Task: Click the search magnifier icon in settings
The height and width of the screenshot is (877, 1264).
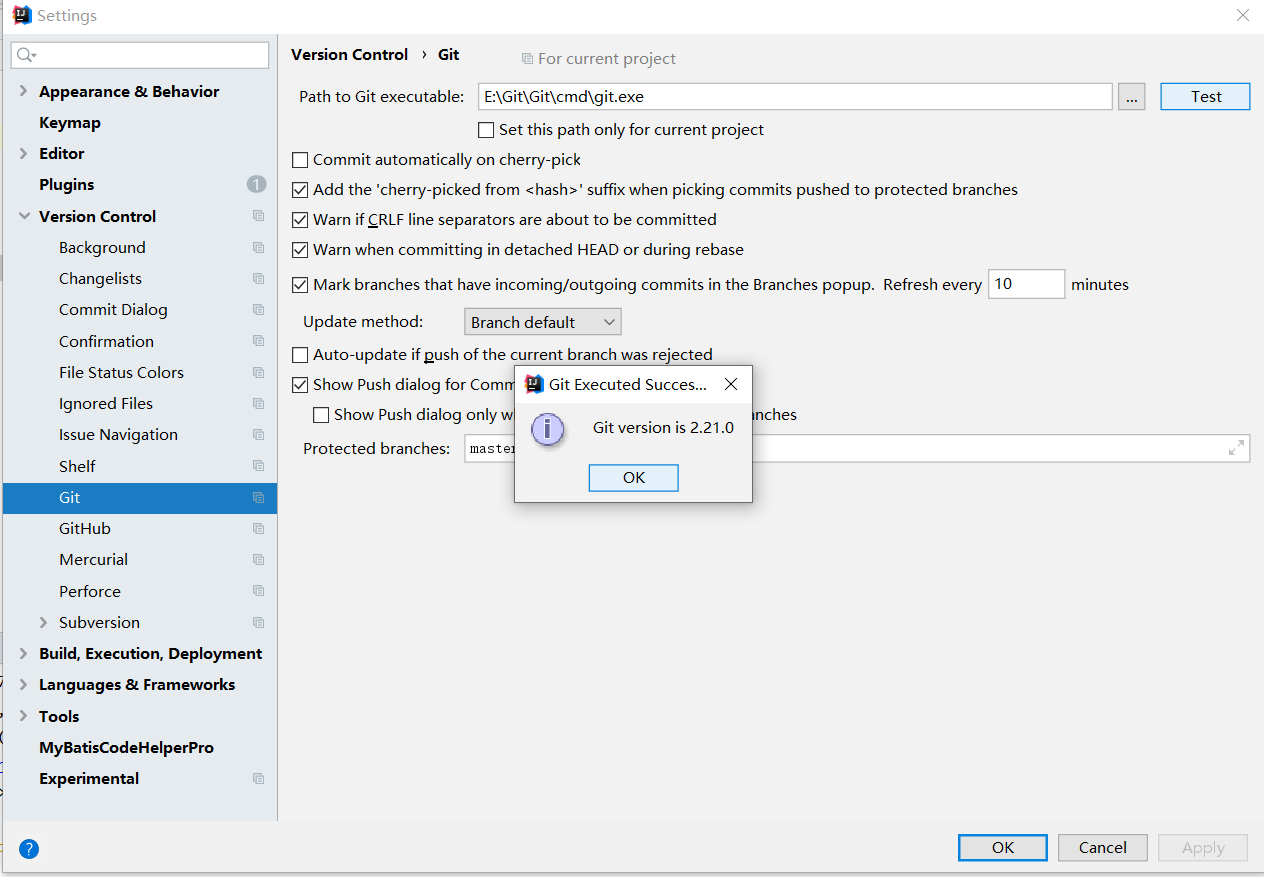Action: [x=25, y=55]
